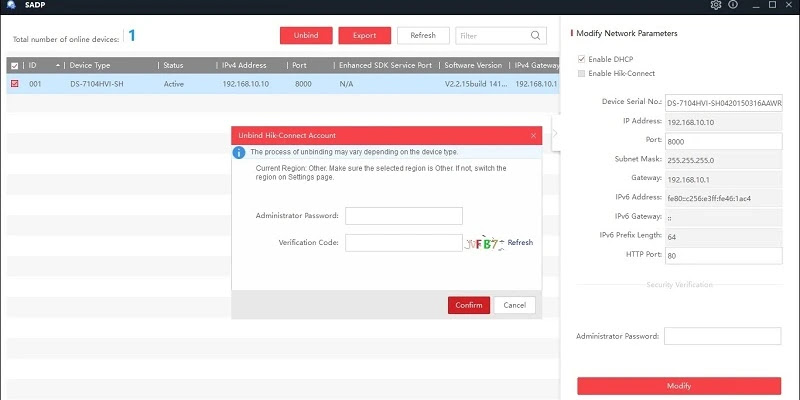Collapse the side panel arrow handle
The height and width of the screenshot is (400, 800).
pos(556,133)
